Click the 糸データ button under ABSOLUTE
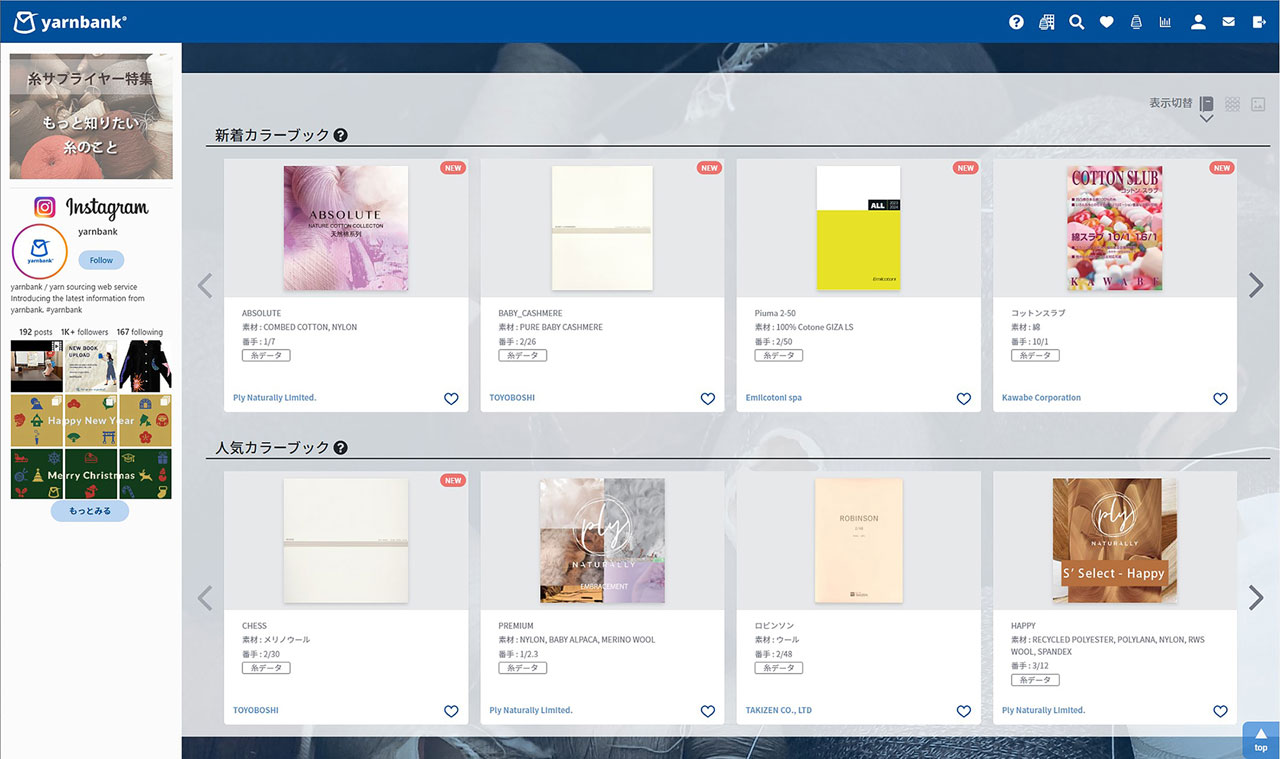 266,355
